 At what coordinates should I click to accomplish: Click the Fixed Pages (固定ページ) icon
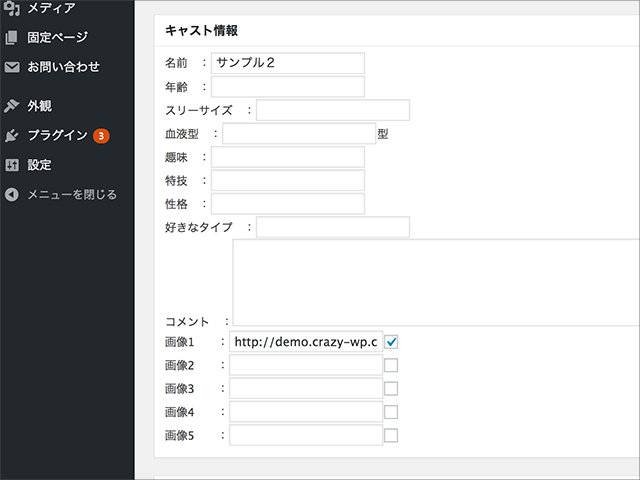[x=12, y=38]
